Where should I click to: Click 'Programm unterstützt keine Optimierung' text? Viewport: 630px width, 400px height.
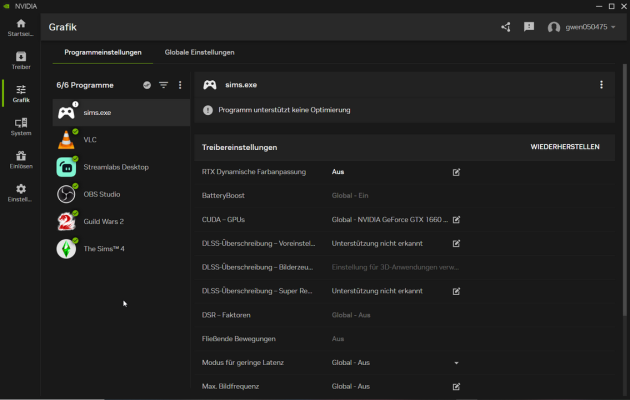pos(284,110)
